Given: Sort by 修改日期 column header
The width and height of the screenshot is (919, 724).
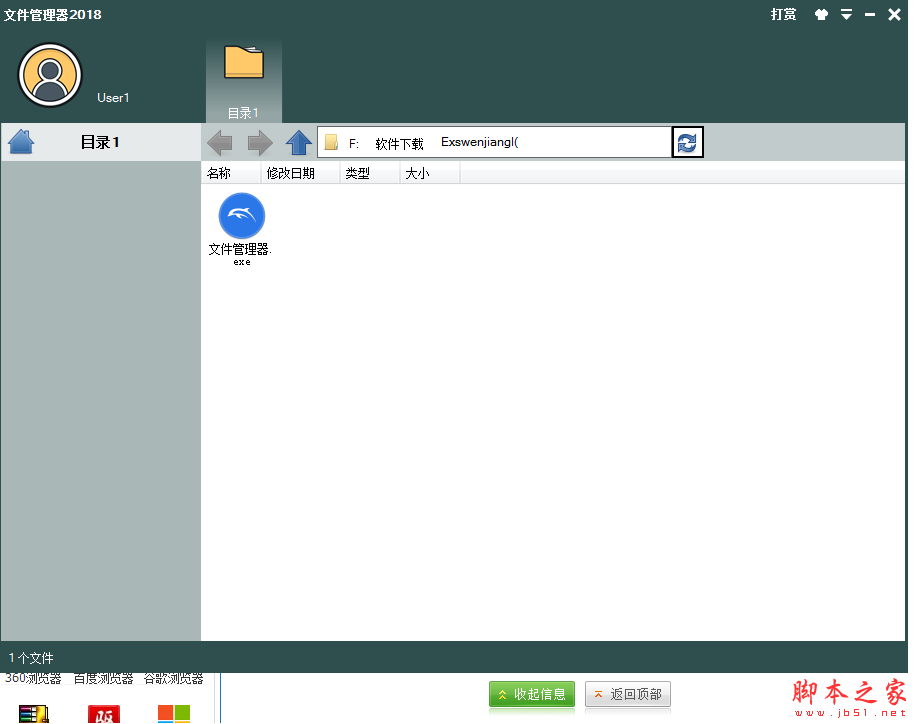Looking at the screenshot, I should click(301, 174).
